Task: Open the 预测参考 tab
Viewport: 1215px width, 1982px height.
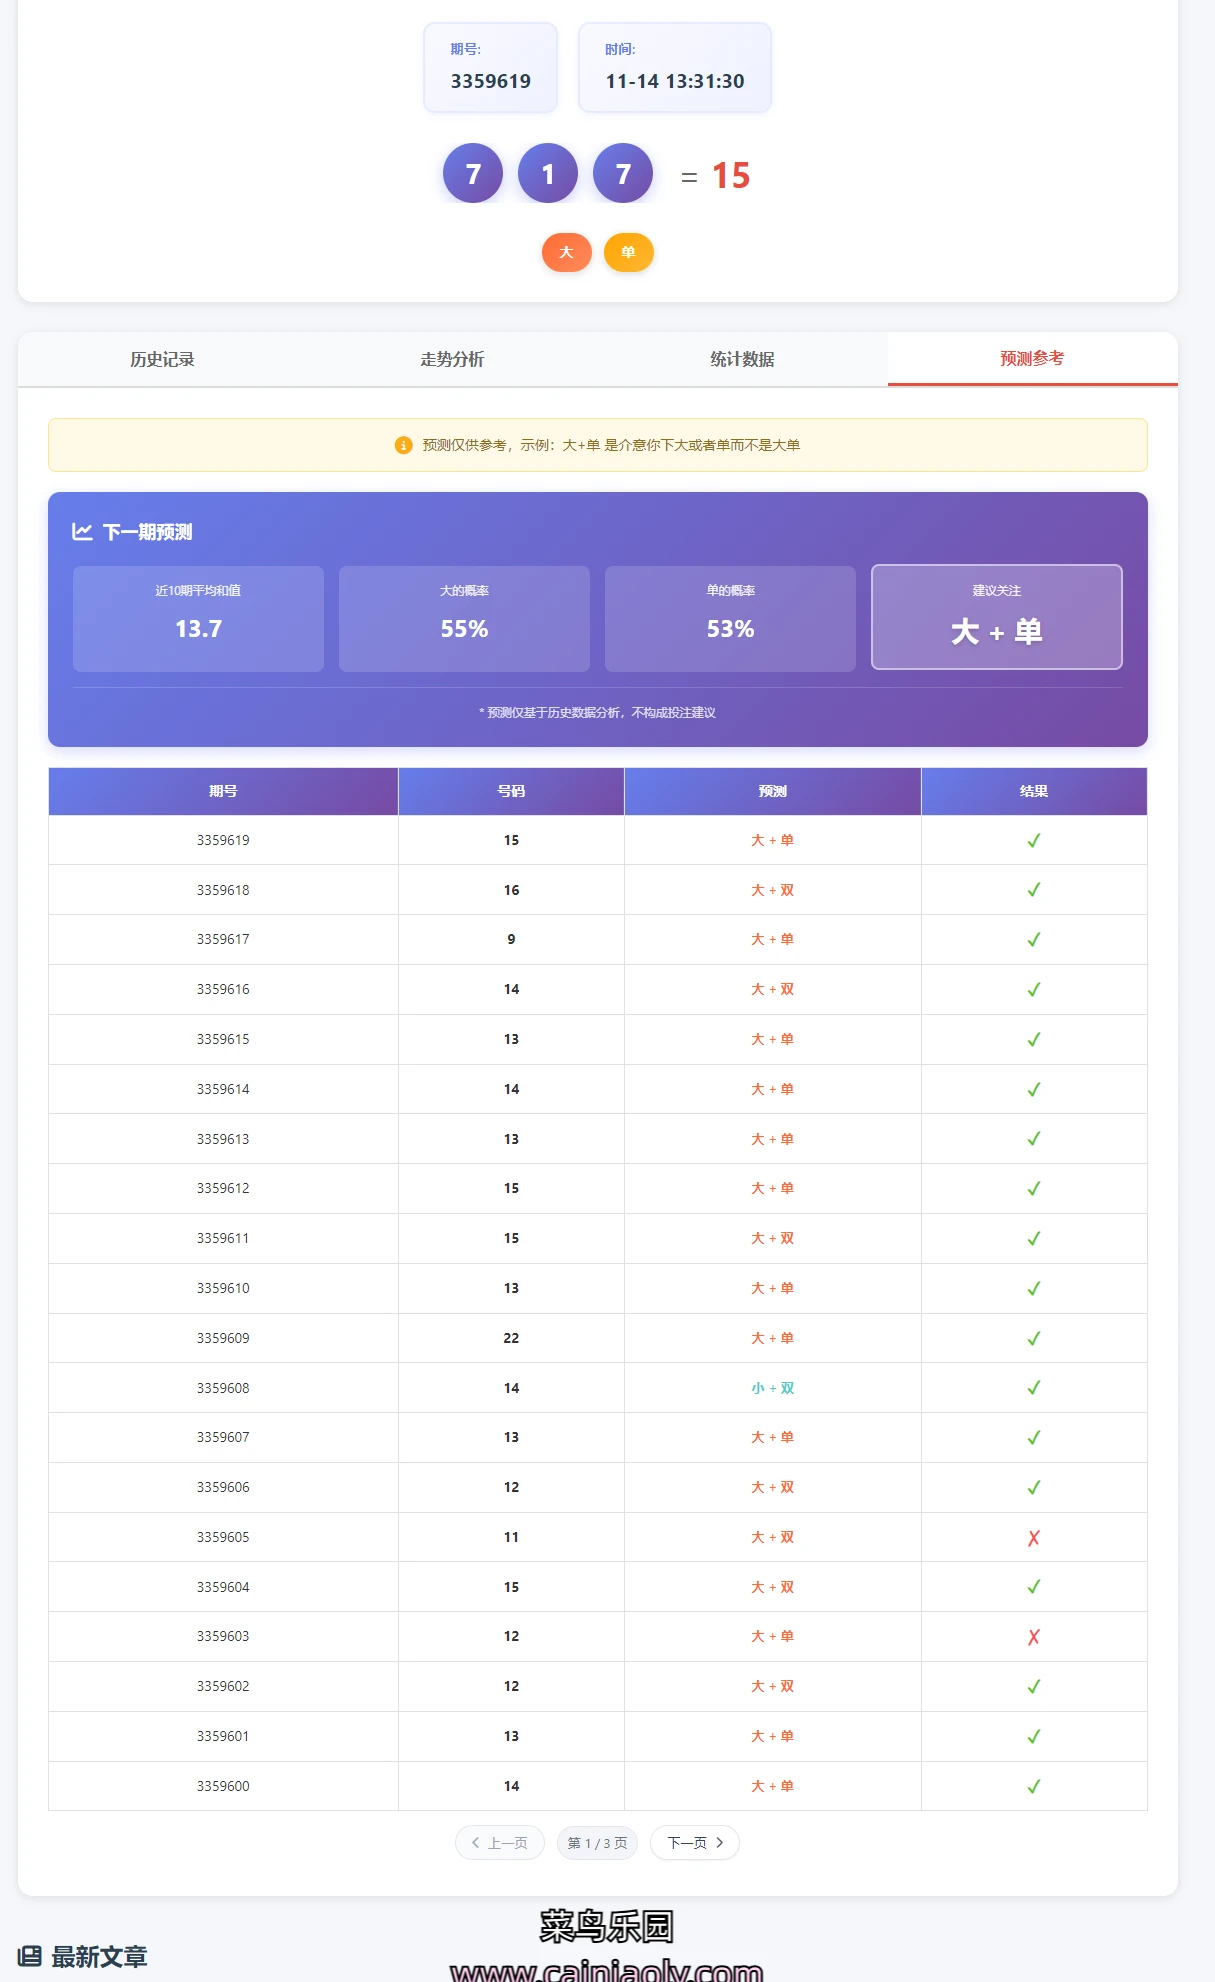Action: coord(1032,359)
